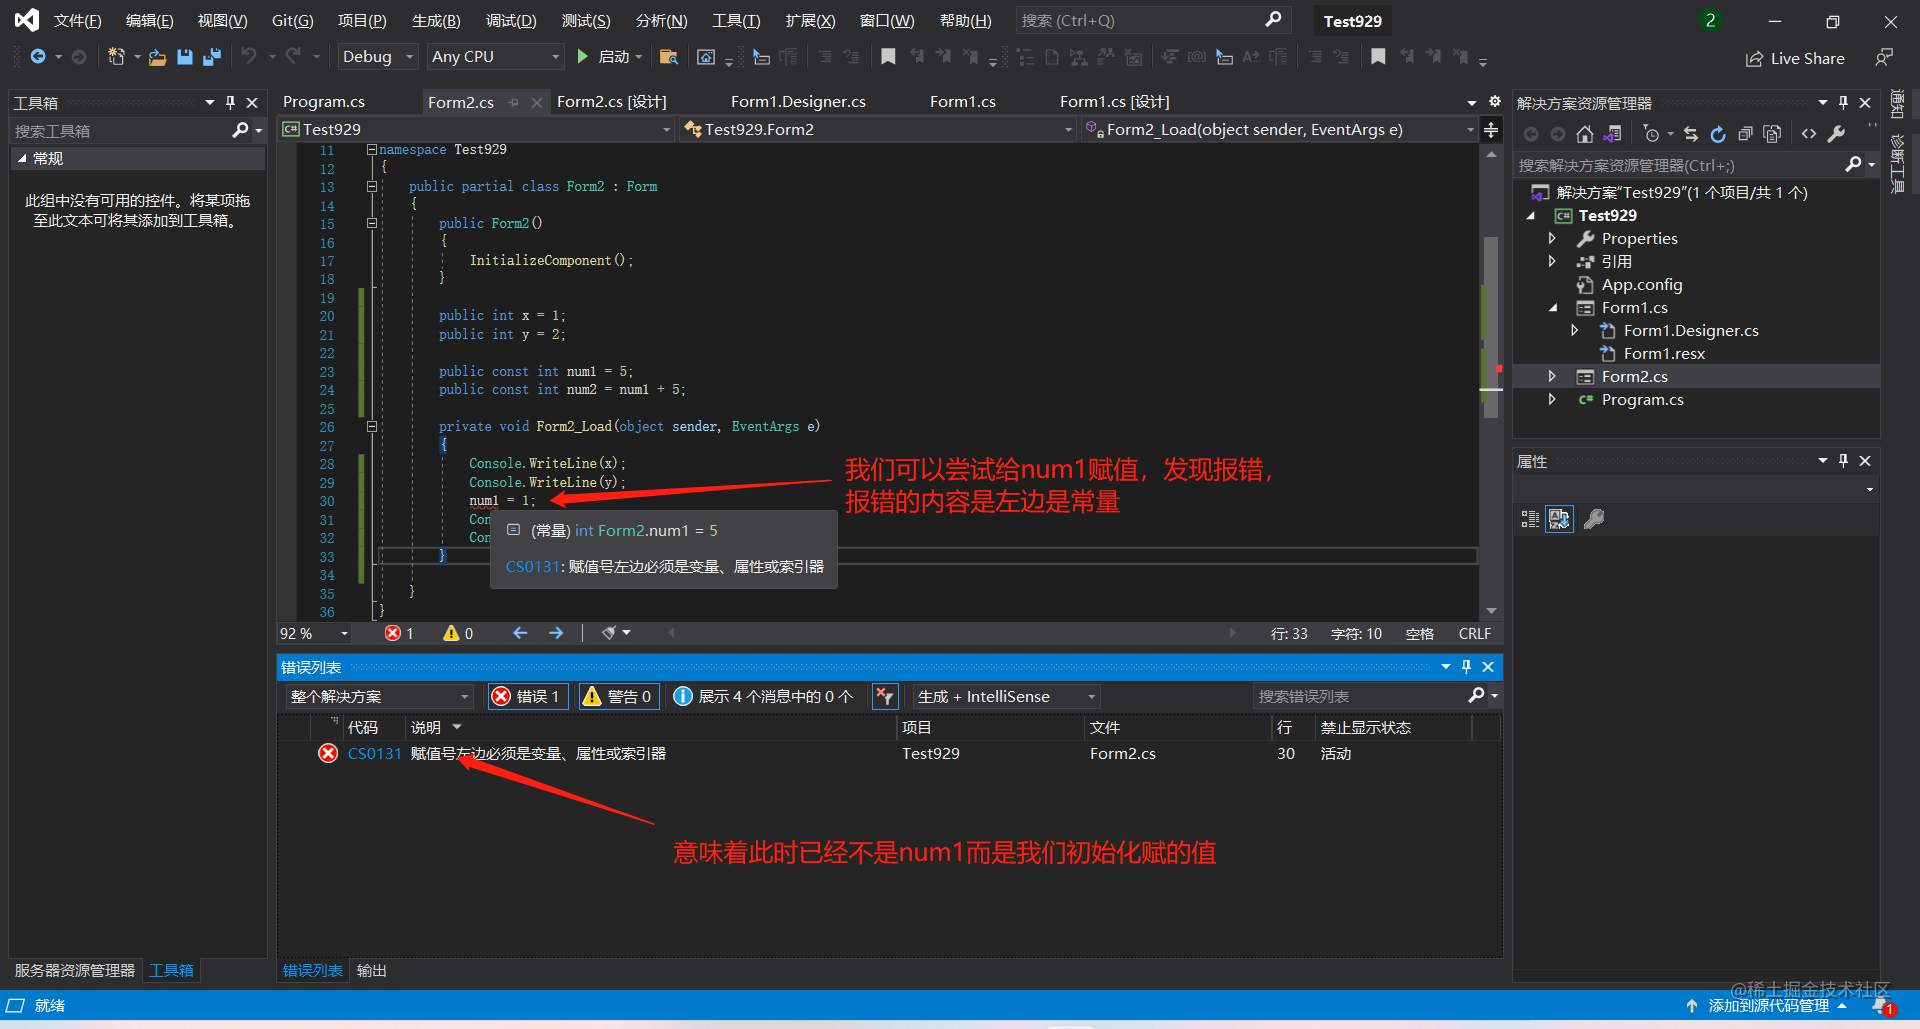The image size is (1920, 1029).
Task: Click the alphabetical sort icon in Properties panel
Action: tap(1559, 518)
